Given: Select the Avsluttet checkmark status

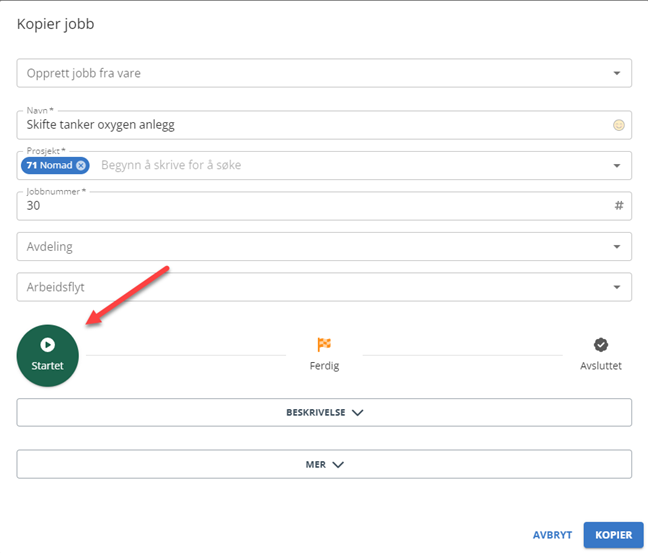Looking at the screenshot, I should coord(600,355).
